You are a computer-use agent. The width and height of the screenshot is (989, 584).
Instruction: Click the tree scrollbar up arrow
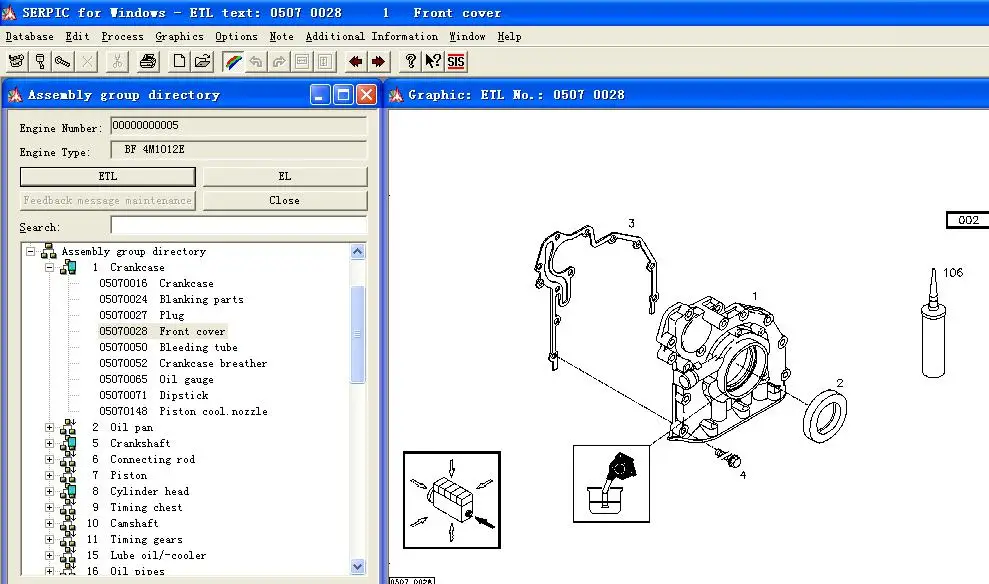point(358,252)
